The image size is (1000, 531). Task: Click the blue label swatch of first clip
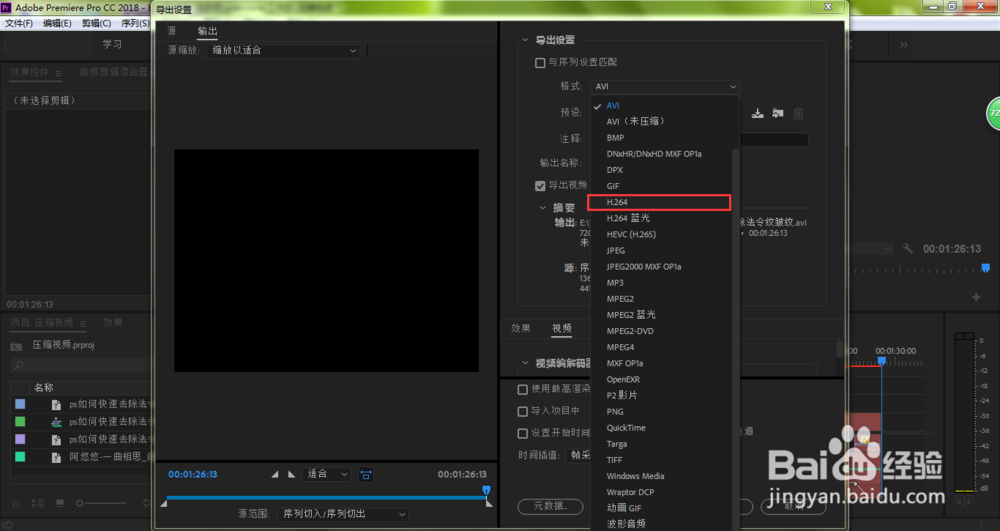[x=20, y=404]
